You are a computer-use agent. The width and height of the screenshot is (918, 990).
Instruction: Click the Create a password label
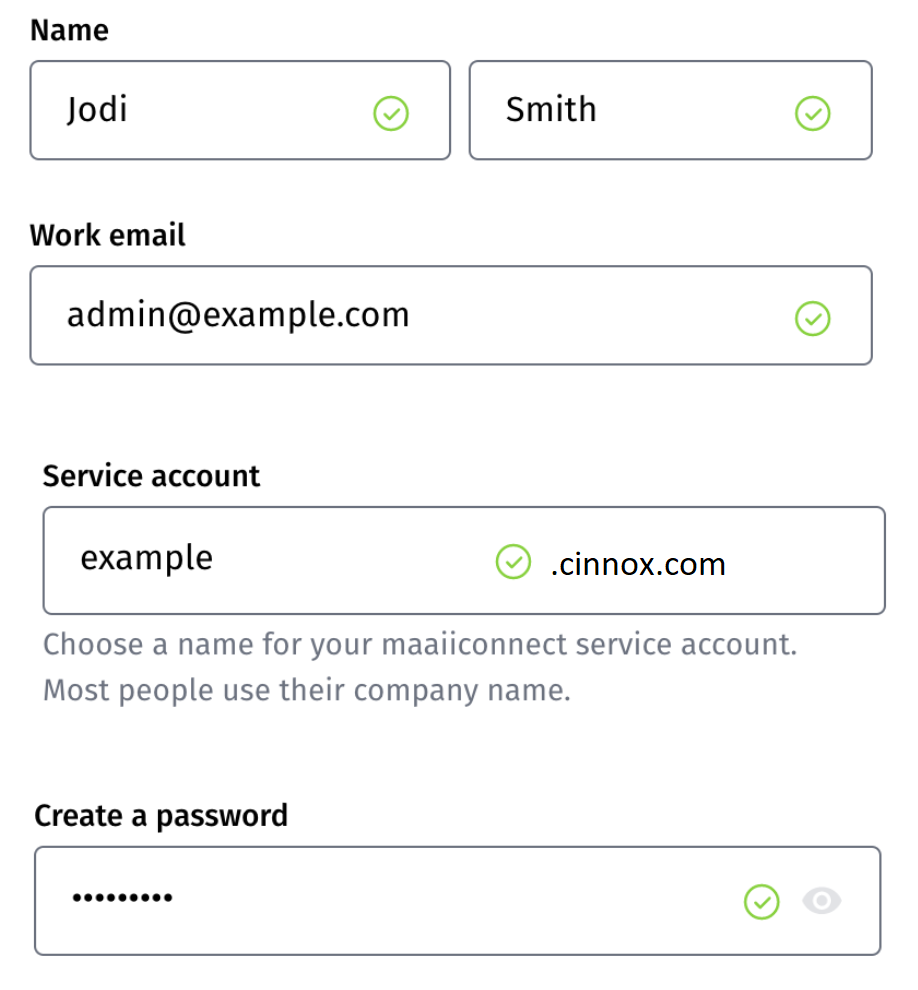161,816
